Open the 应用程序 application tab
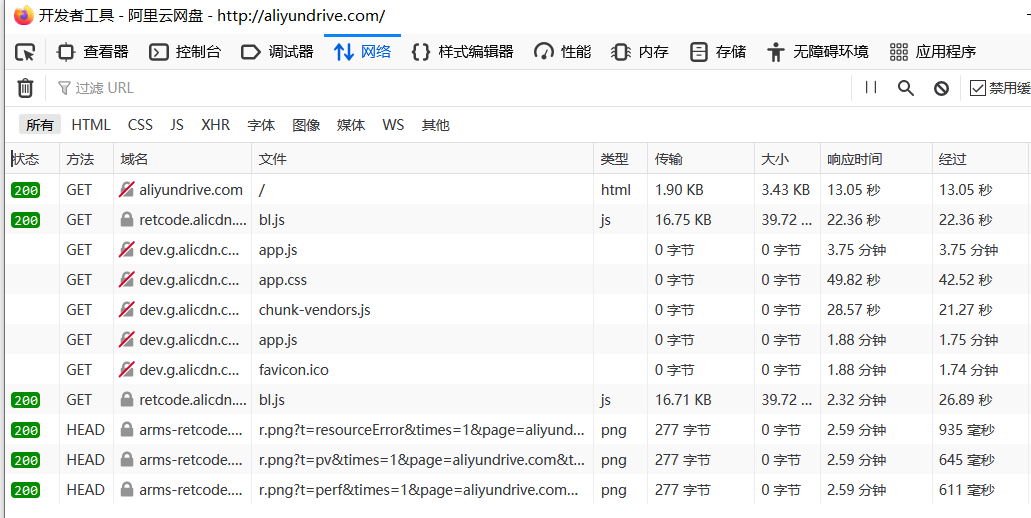Screen dimensions: 1031x518 point(932,52)
